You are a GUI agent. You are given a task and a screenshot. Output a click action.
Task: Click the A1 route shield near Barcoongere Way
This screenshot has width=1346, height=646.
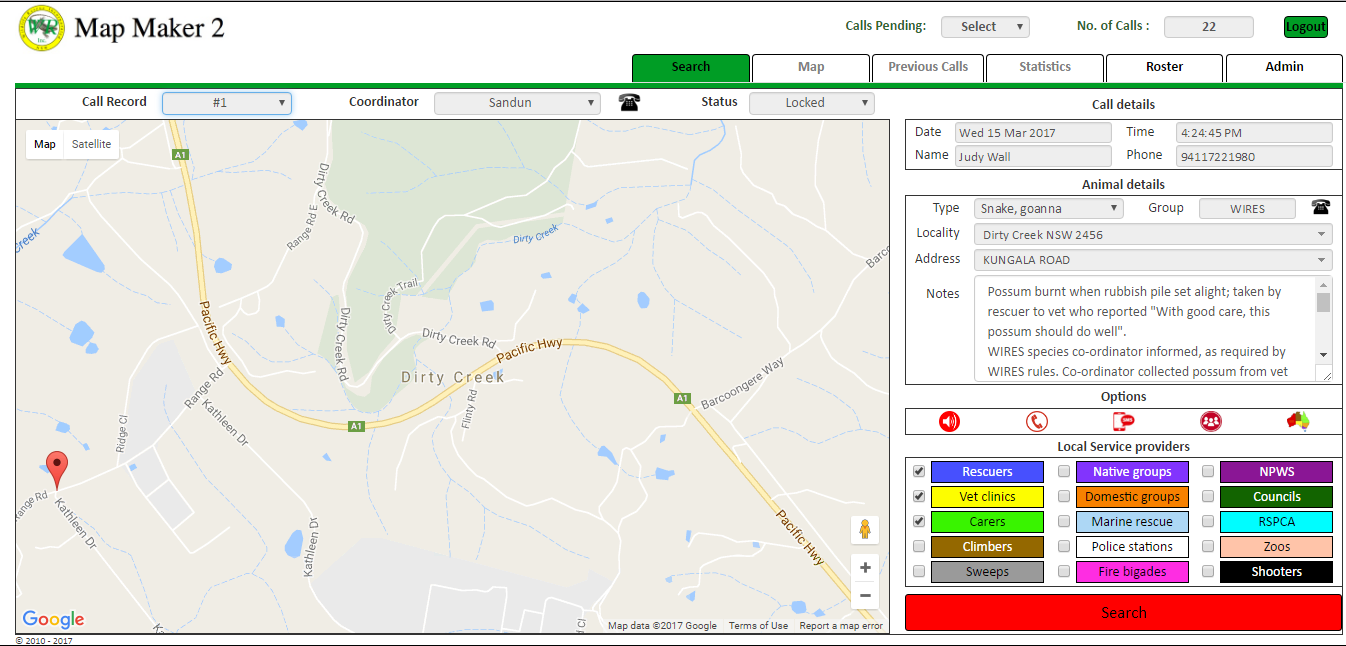click(682, 398)
